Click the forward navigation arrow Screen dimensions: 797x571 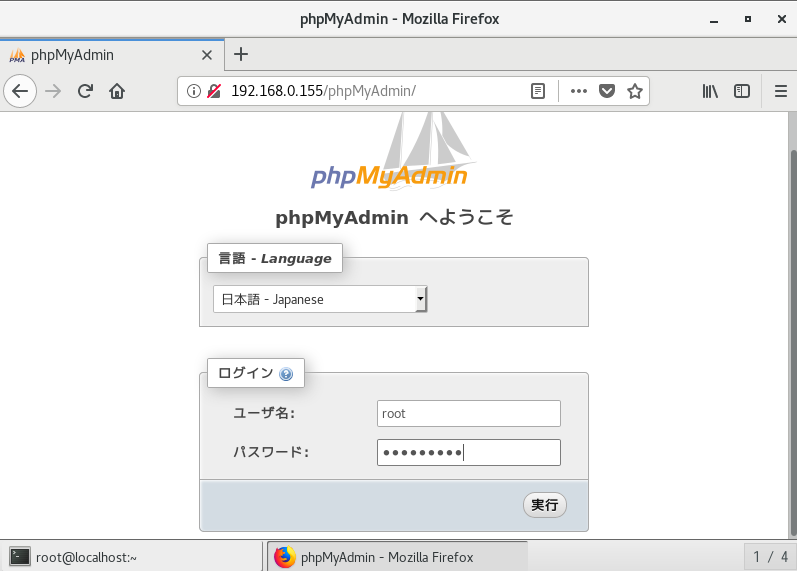(x=53, y=91)
